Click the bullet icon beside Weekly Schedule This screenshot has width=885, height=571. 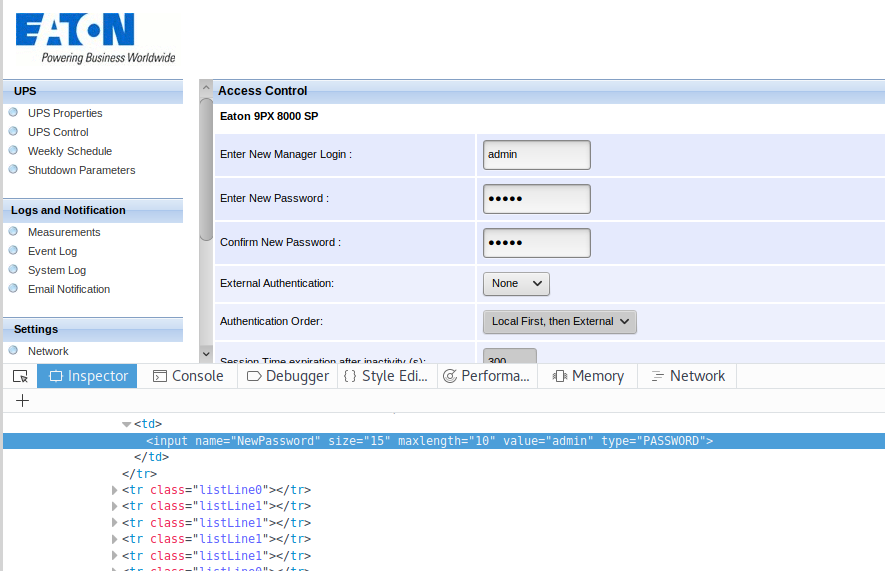click(14, 150)
